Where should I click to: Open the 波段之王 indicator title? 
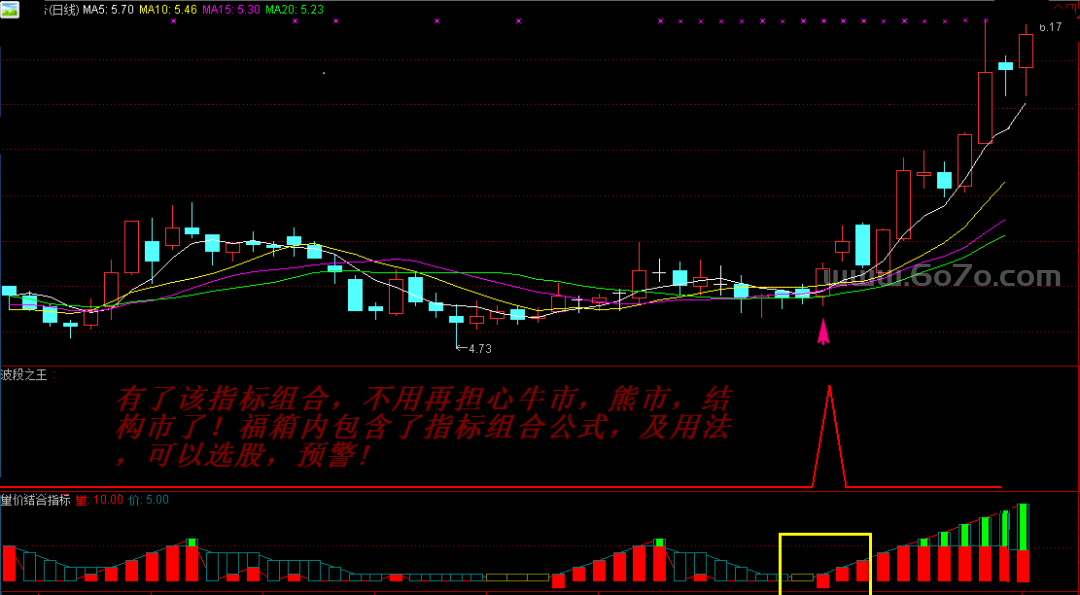[x=24, y=375]
